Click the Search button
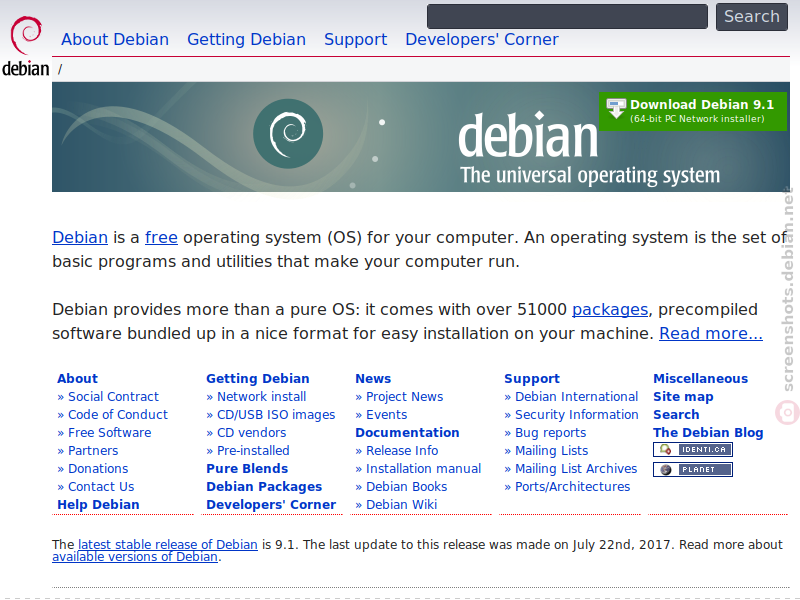The width and height of the screenshot is (800, 600). pyautogui.click(x=752, y=17)
